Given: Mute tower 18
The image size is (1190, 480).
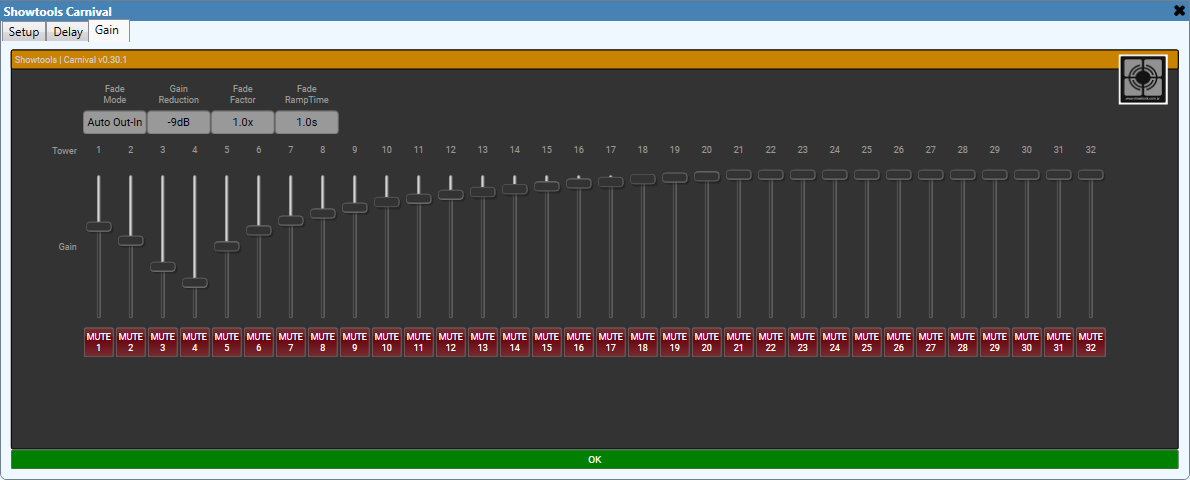Looking at the screenshot, I should point(643,342).
